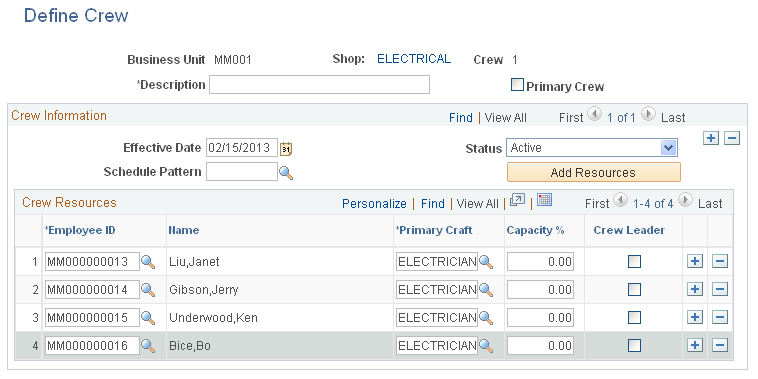Look up Employee ID MM000000014
Viewport: 758px width, 379px height.
click(x=148, y=290)
